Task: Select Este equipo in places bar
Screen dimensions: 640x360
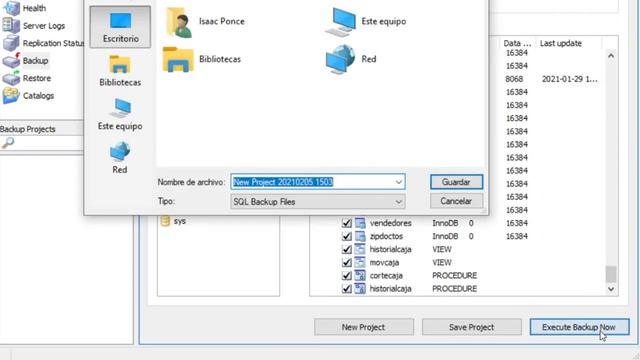Action: 120,115
